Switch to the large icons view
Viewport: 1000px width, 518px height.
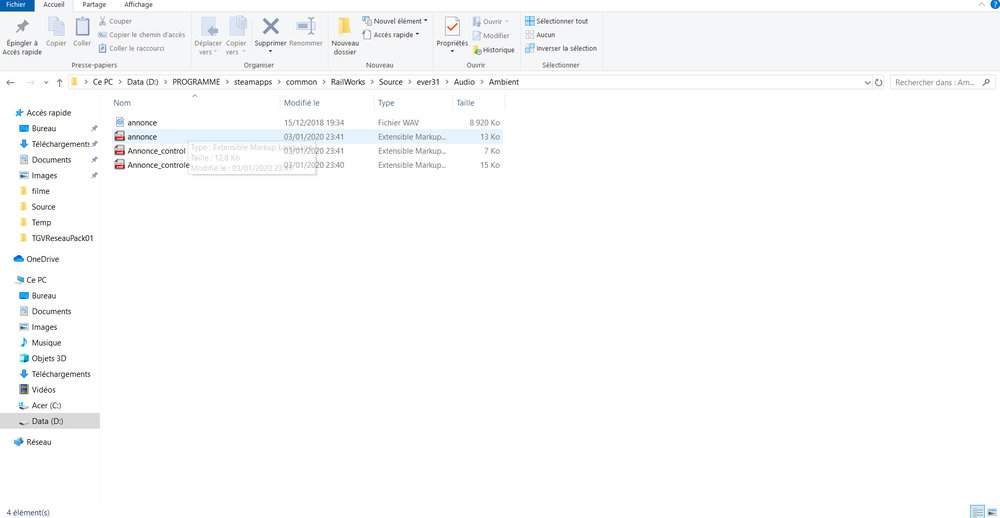coord(992,512)
